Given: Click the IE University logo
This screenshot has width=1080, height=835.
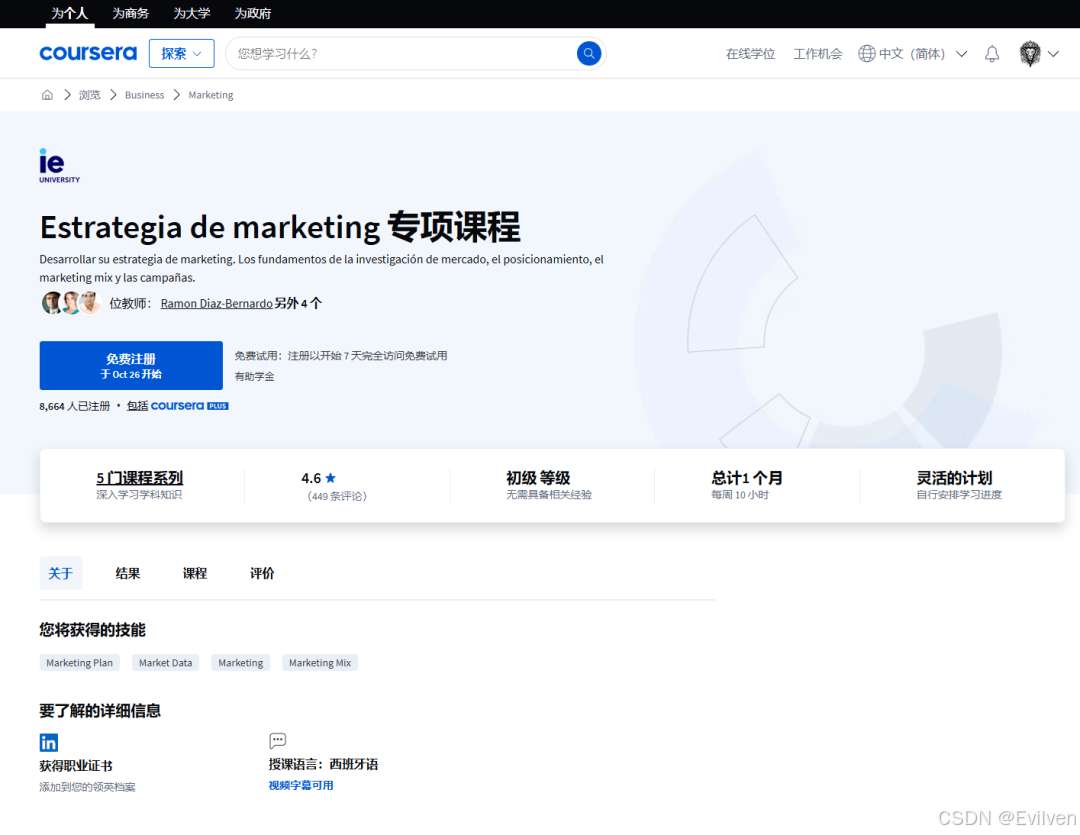Looking at the screenshot, I should coord(59,165).
